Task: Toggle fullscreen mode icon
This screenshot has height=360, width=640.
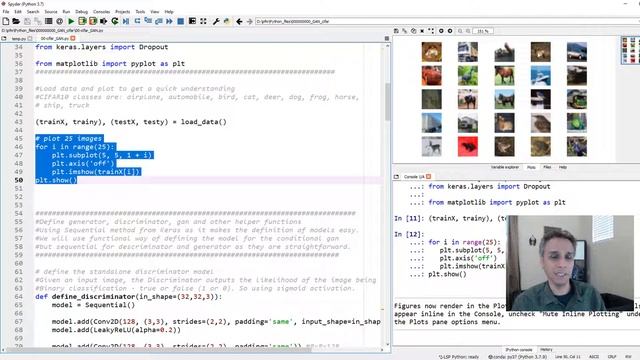Action: (203, 21)
